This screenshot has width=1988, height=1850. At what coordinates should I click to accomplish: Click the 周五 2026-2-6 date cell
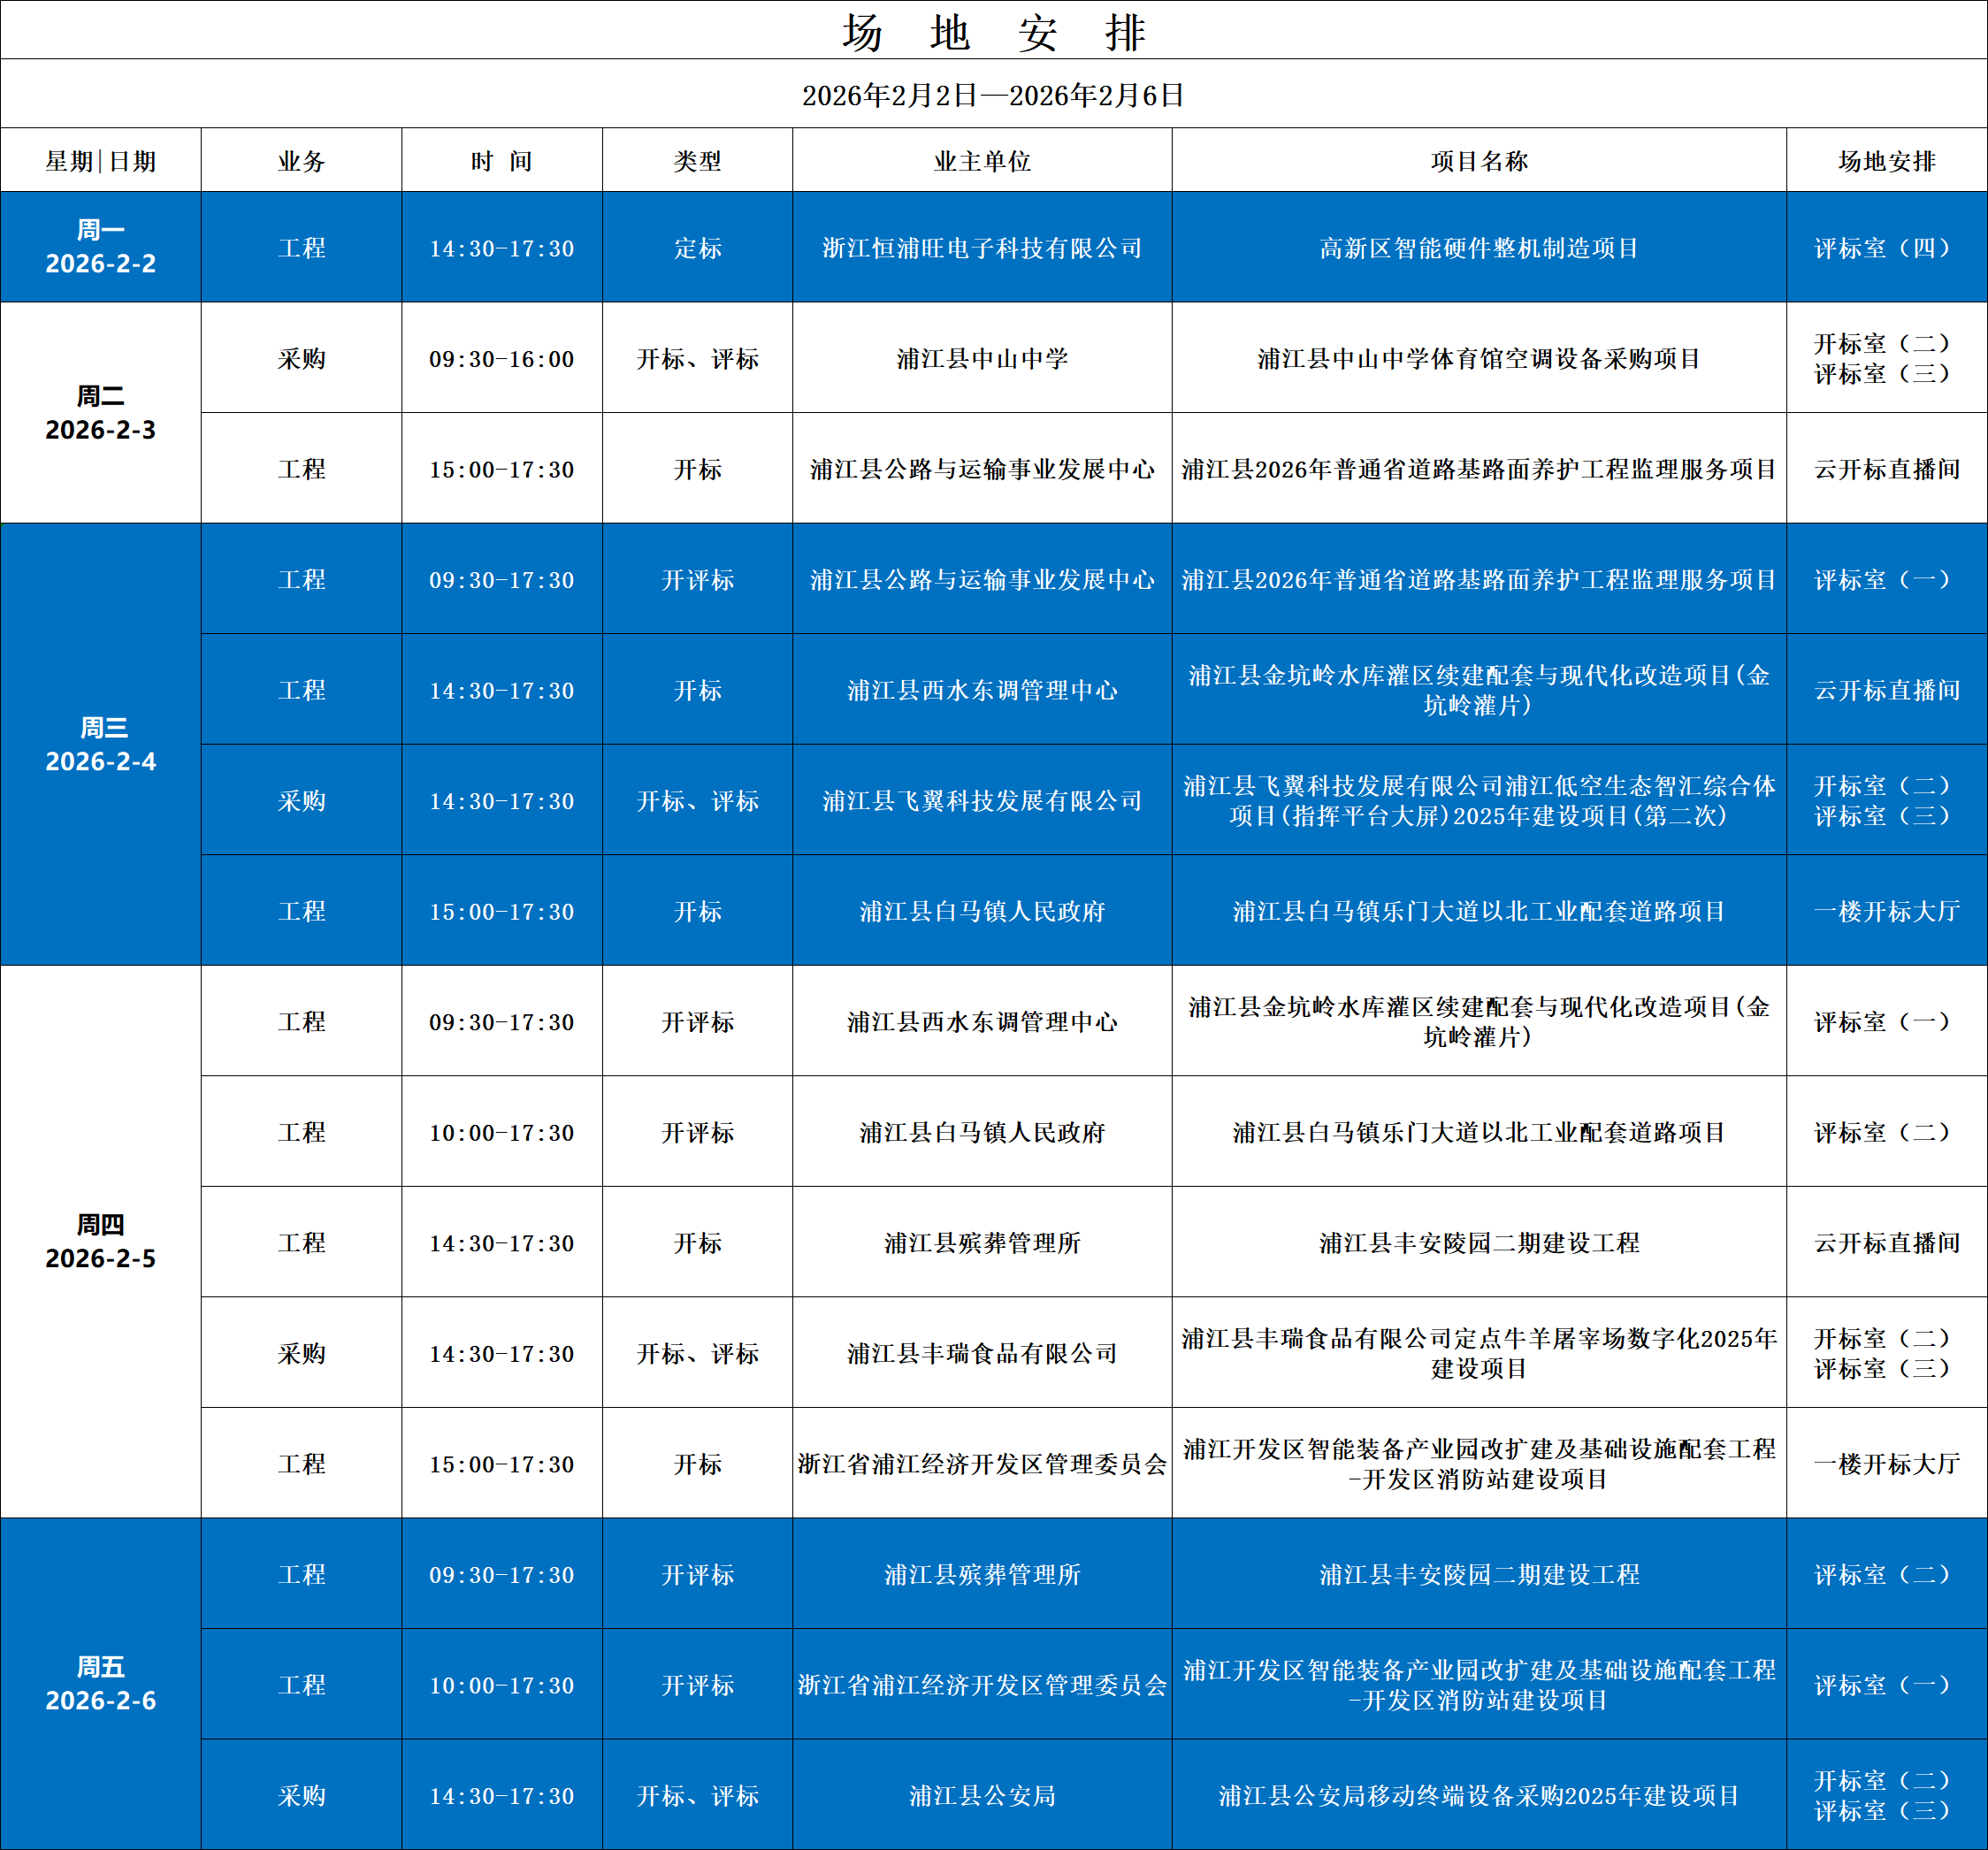coord(101,1683)
